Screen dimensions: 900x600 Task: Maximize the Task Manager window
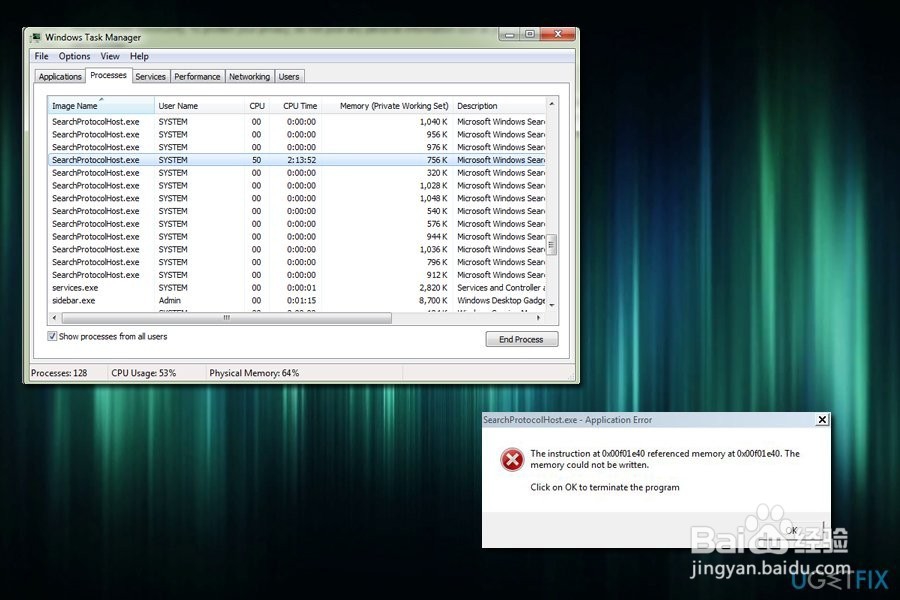[530, 34]
